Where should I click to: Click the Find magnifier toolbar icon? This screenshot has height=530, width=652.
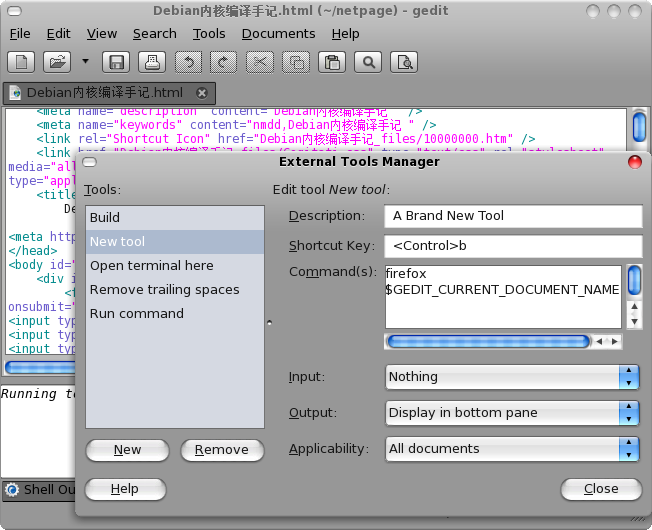pos(368,62)
